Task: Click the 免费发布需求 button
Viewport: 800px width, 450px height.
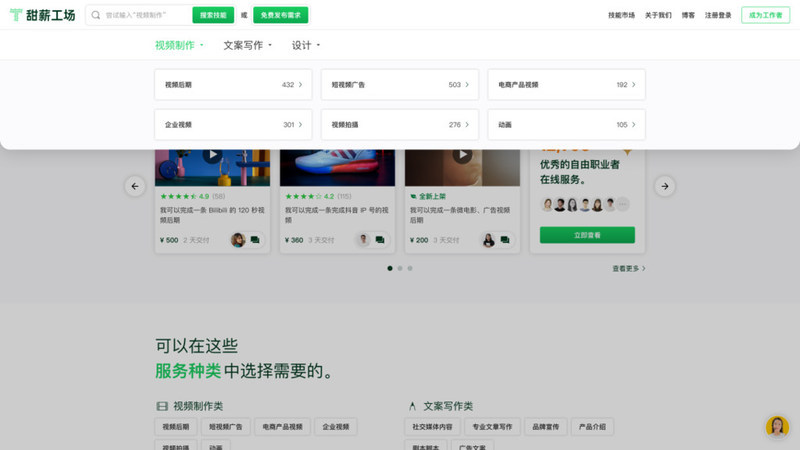Action: [280, 15]
